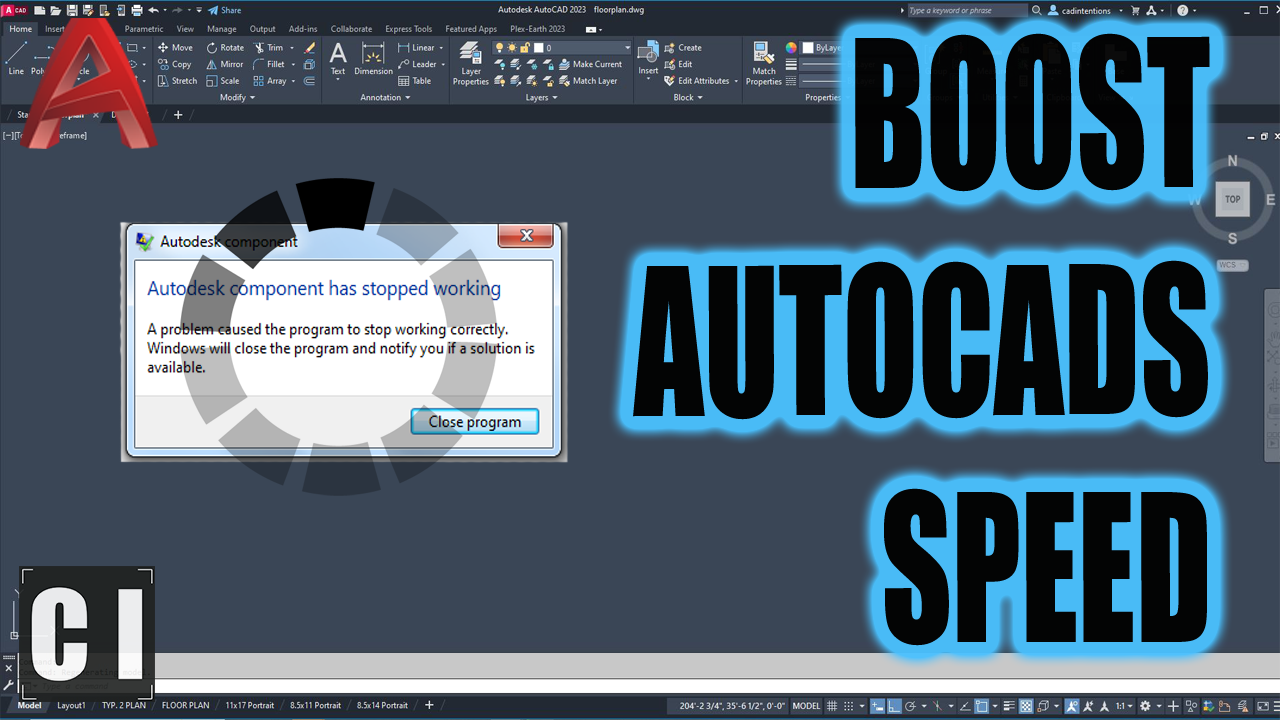Select the Move tool

coord(174,47)
